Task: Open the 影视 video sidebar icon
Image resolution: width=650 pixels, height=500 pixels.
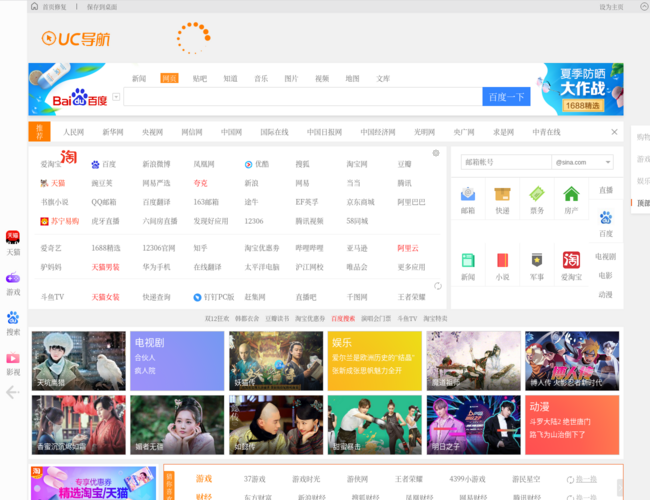Action: click(x=13, y=358)
